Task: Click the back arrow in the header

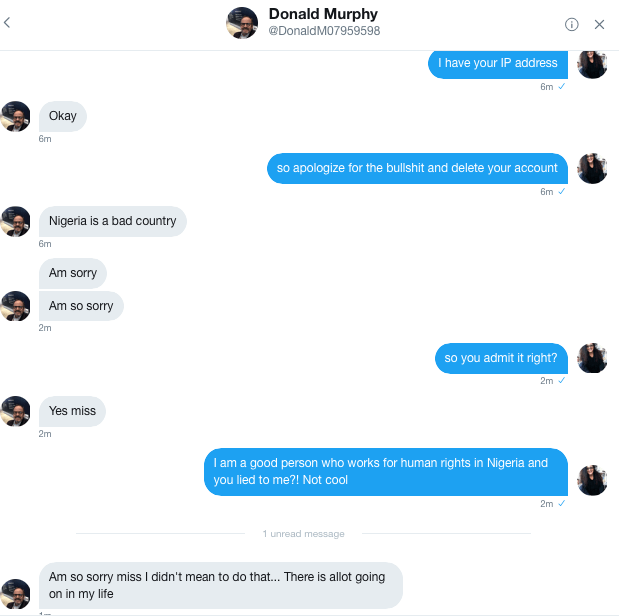Action: (x=8, y=23)
